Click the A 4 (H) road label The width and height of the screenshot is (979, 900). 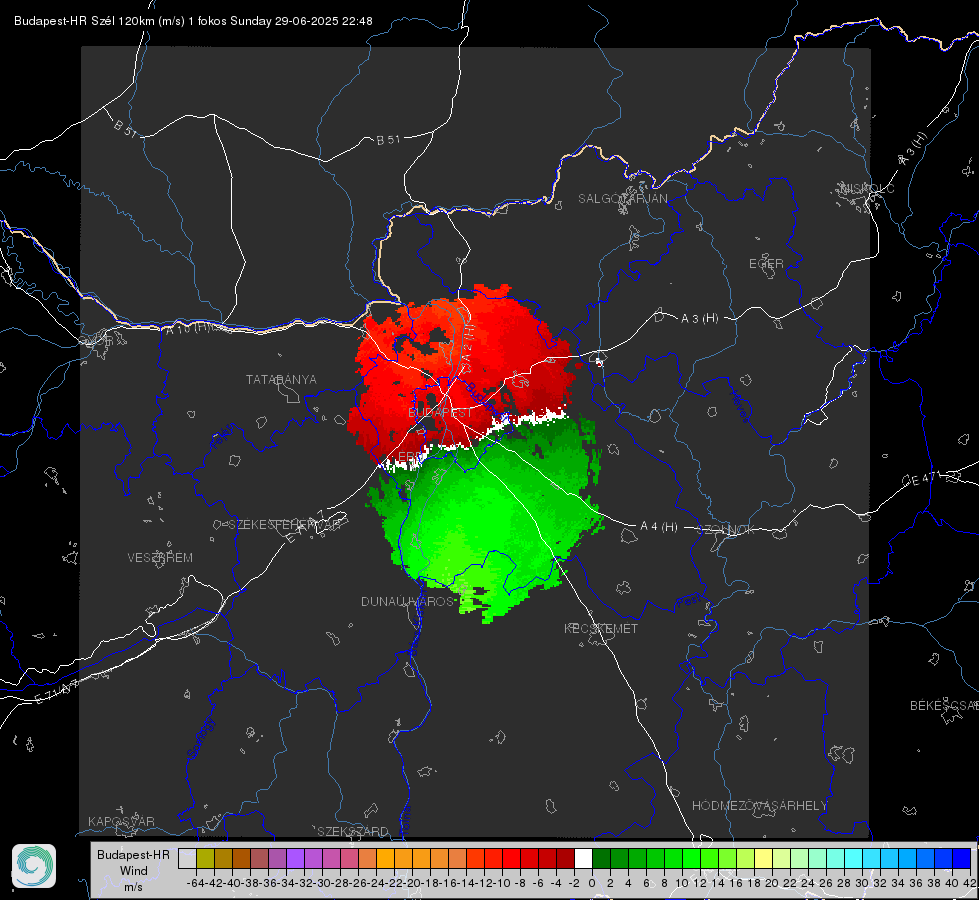tap(659, 527)
